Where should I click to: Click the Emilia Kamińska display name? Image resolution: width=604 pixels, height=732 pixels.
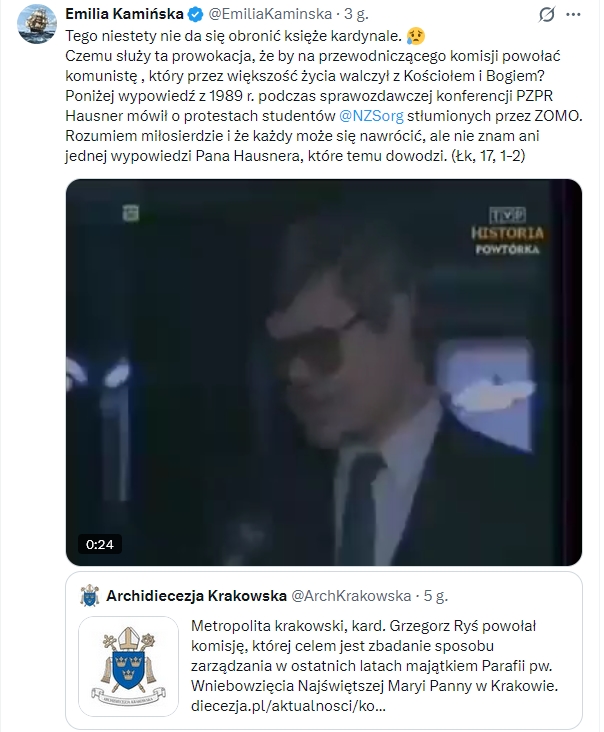124,14
